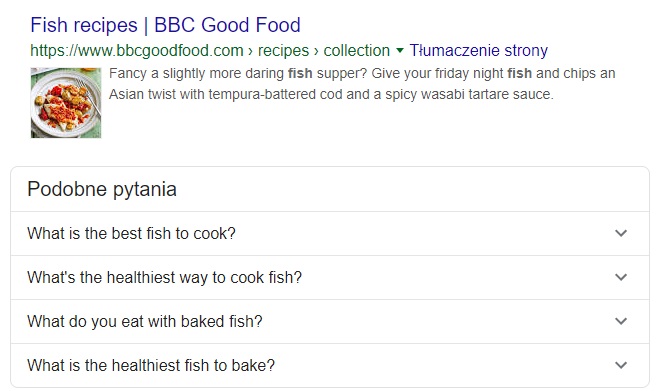Click the 'Podobne pytania' heading

[102, 189]
